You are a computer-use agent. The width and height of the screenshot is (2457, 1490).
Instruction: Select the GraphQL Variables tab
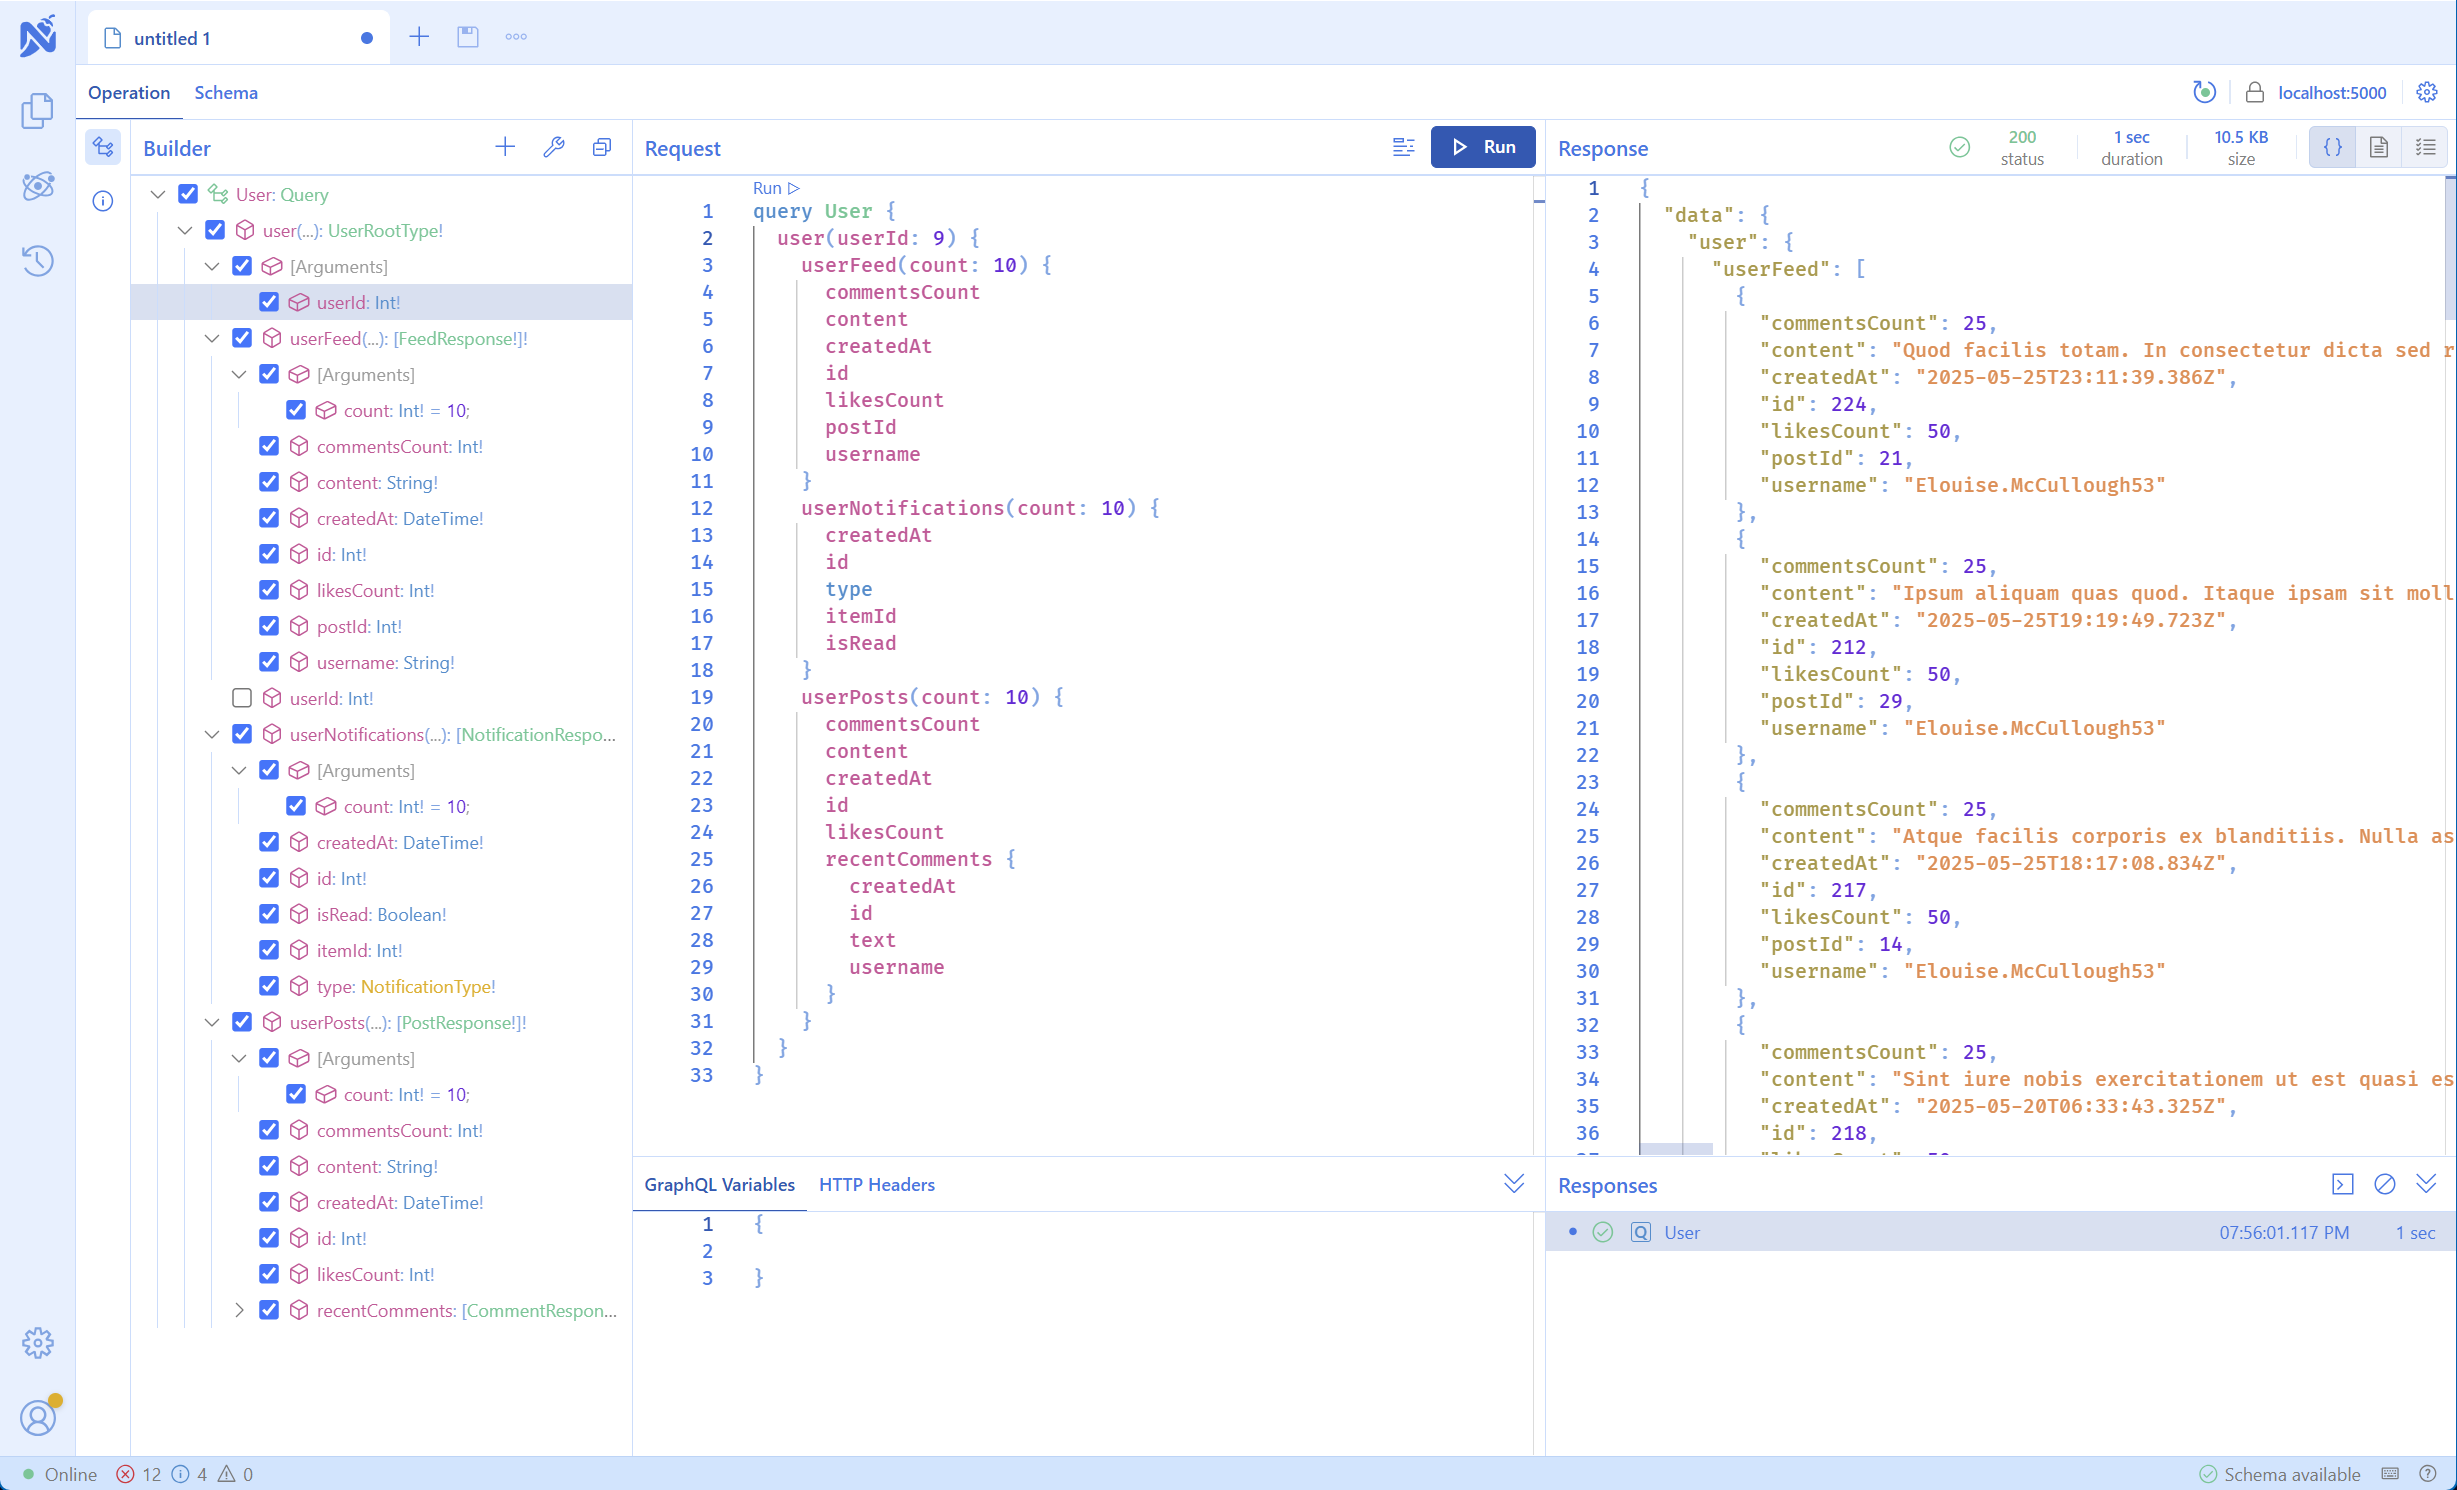pos(720,1184)
